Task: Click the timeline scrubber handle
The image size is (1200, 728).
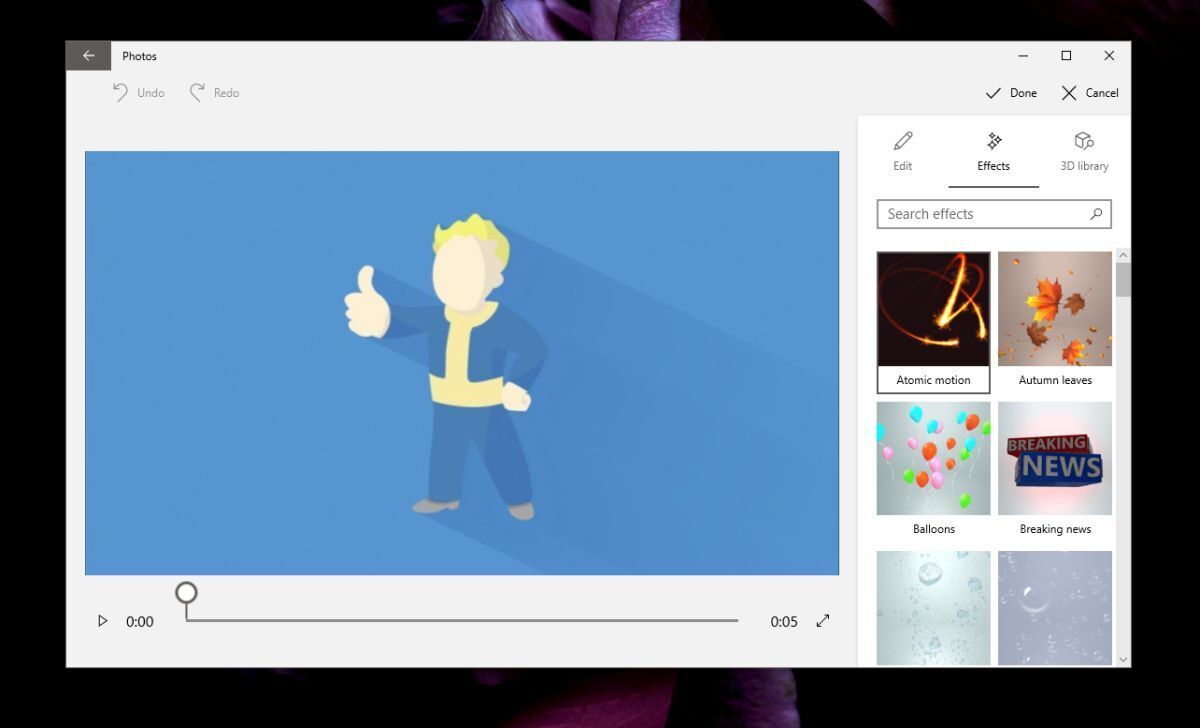Action: pyautogui.click(x=186, y=592)
